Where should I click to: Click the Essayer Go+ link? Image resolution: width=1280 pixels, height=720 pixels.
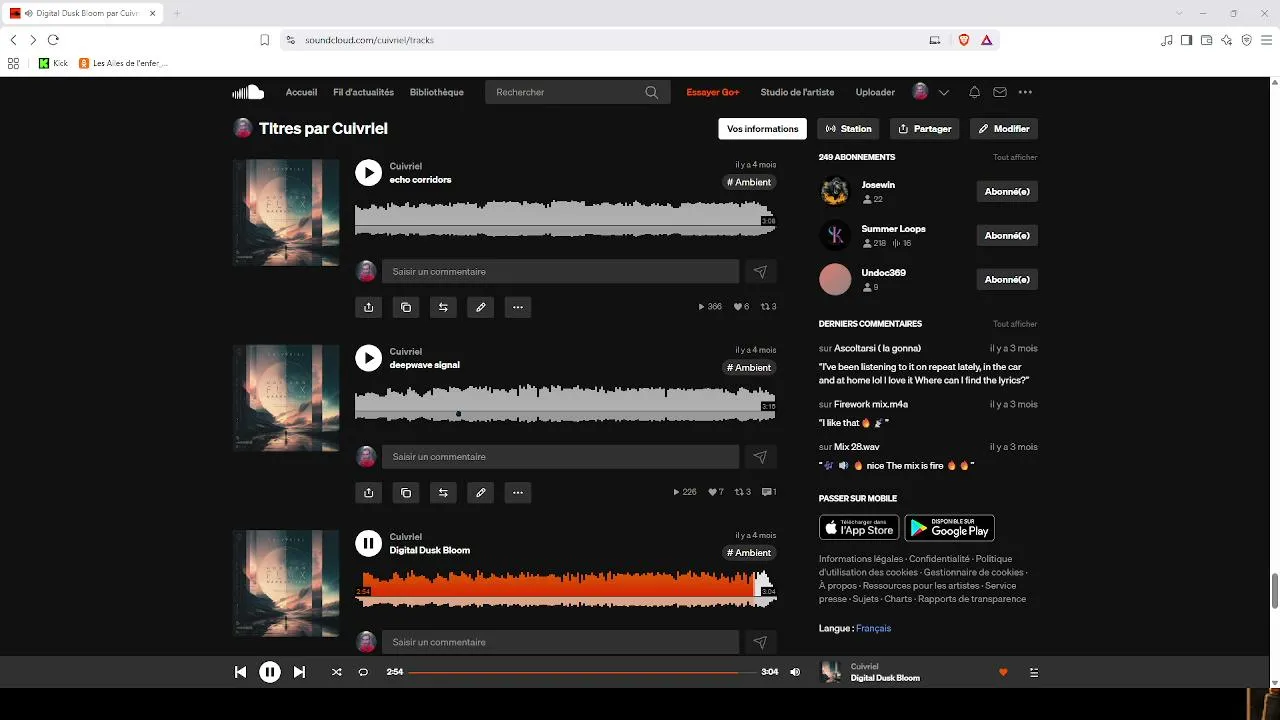click(713, 92)
